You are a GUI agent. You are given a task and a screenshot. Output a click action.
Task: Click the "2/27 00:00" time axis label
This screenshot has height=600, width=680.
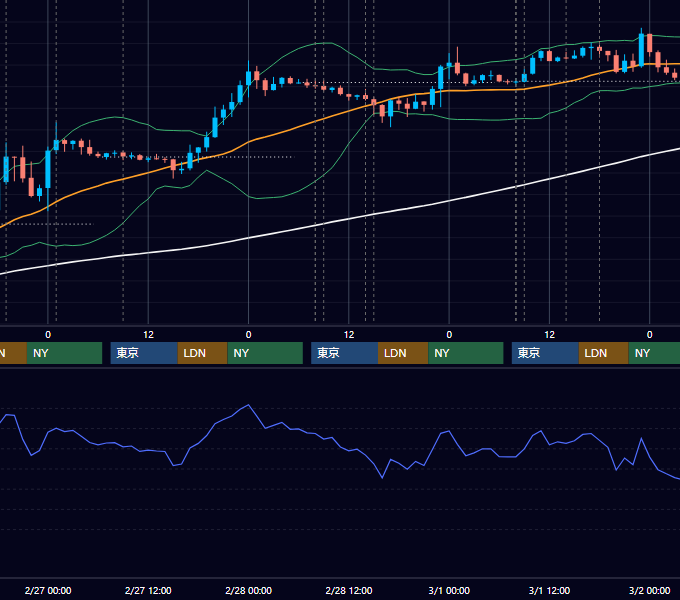48,590
